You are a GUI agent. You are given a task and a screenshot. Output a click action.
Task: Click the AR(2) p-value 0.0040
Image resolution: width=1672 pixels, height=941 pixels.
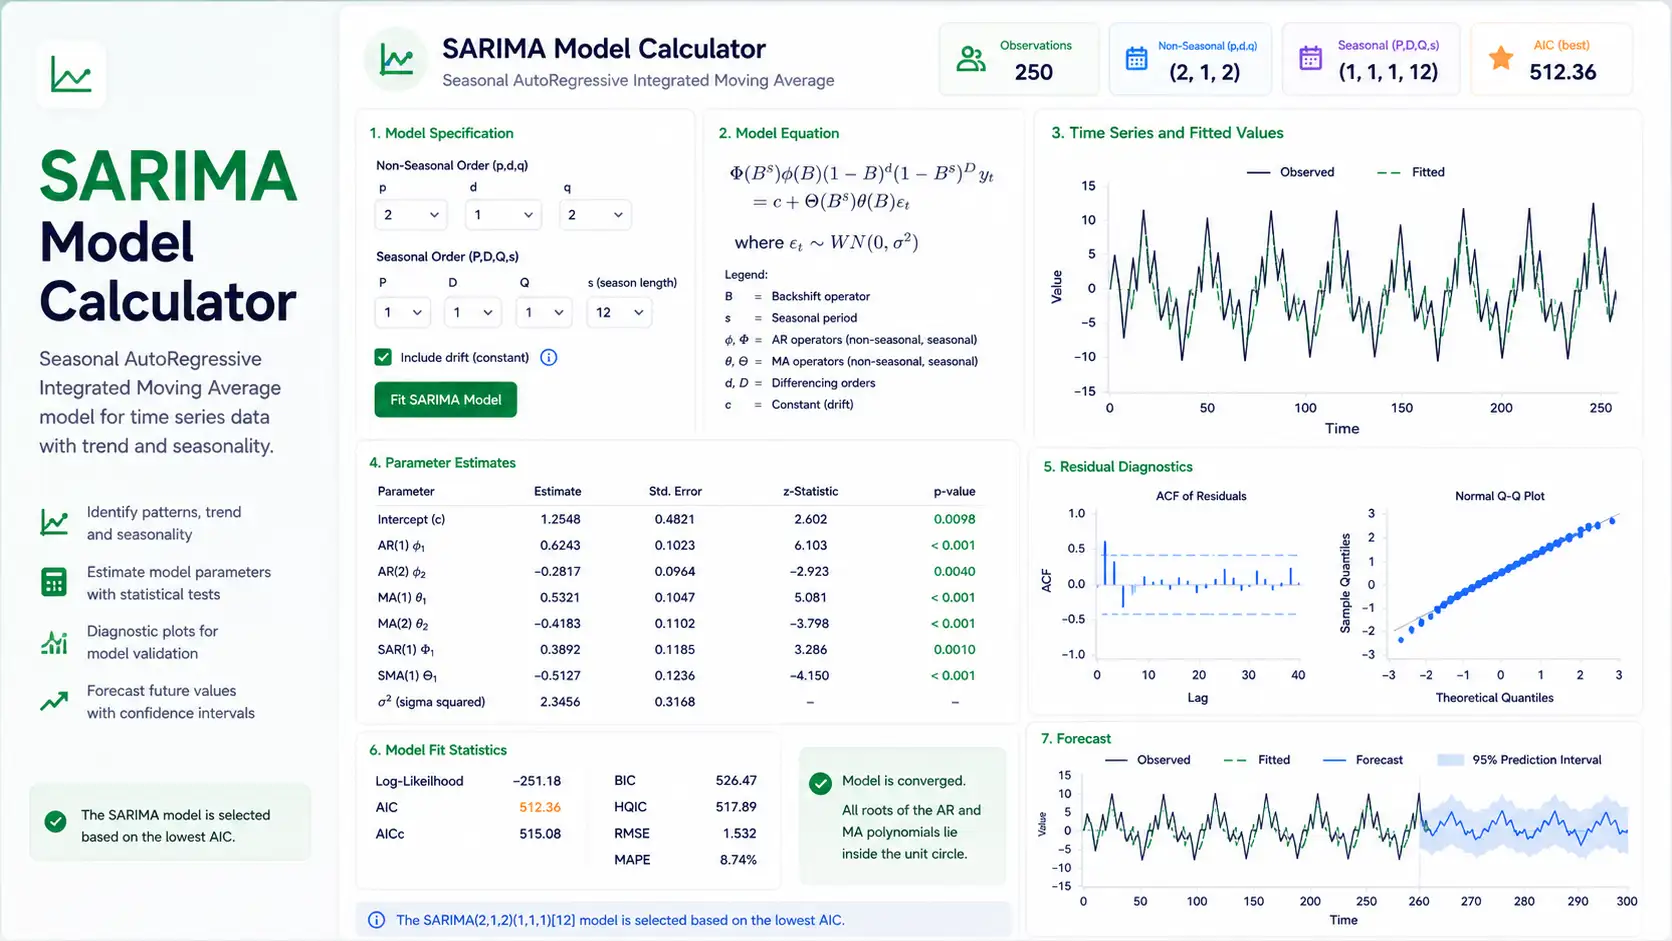(x=954, y=571)
